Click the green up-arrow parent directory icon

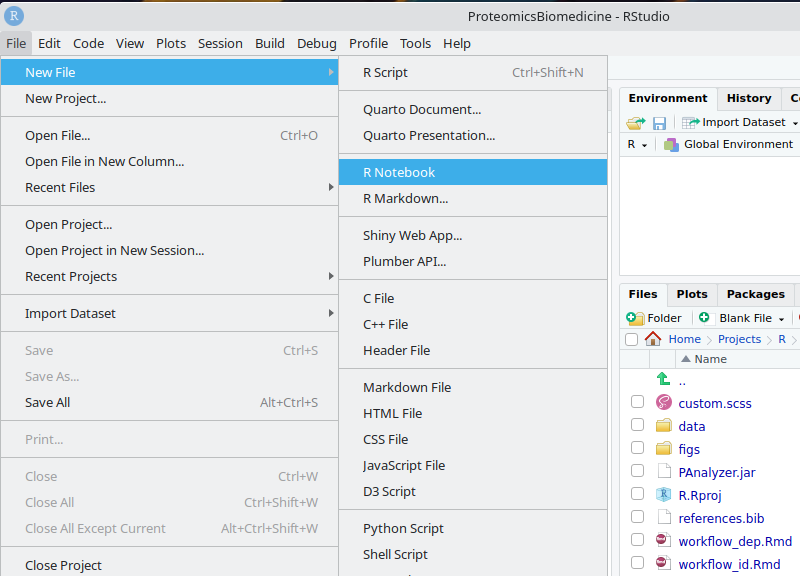coord(663,379)
